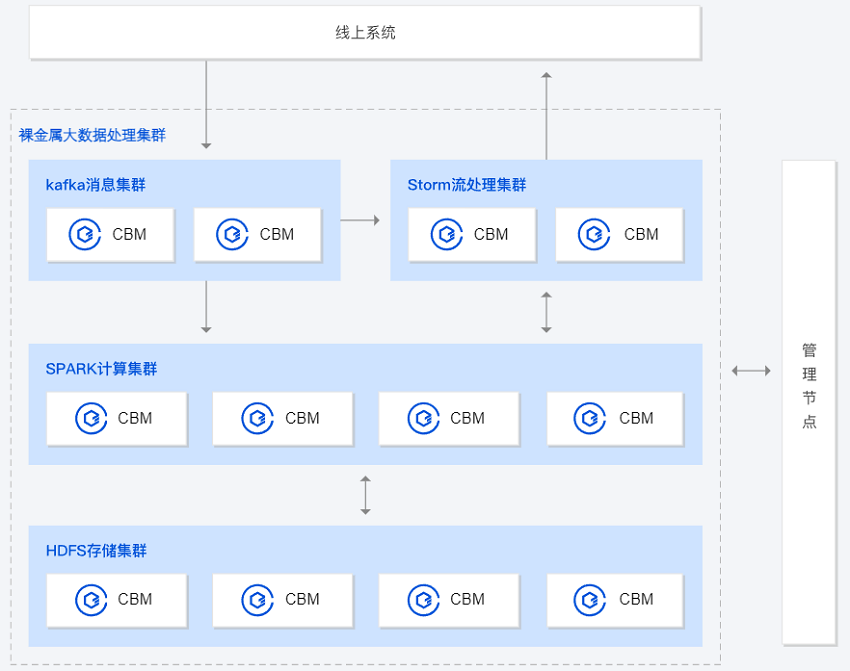Pick third CBM icon in HDFS存储集群
850x671 pixels.
(423, 599)
